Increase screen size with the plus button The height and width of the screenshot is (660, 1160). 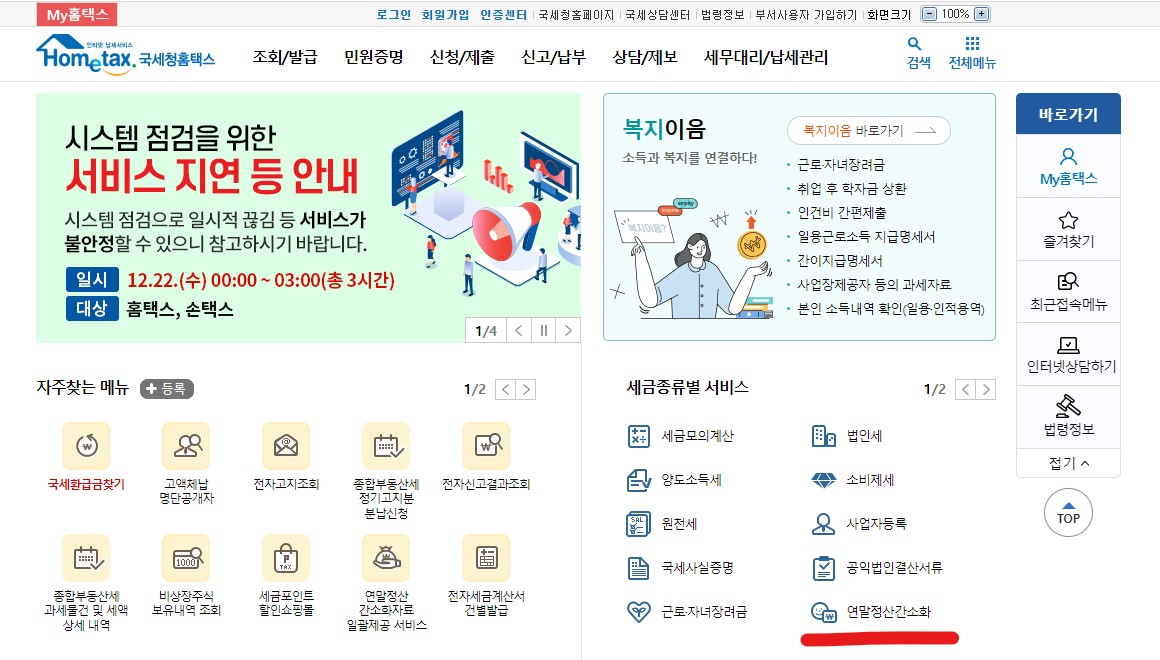pyautogui.click(x=981, y=14)
